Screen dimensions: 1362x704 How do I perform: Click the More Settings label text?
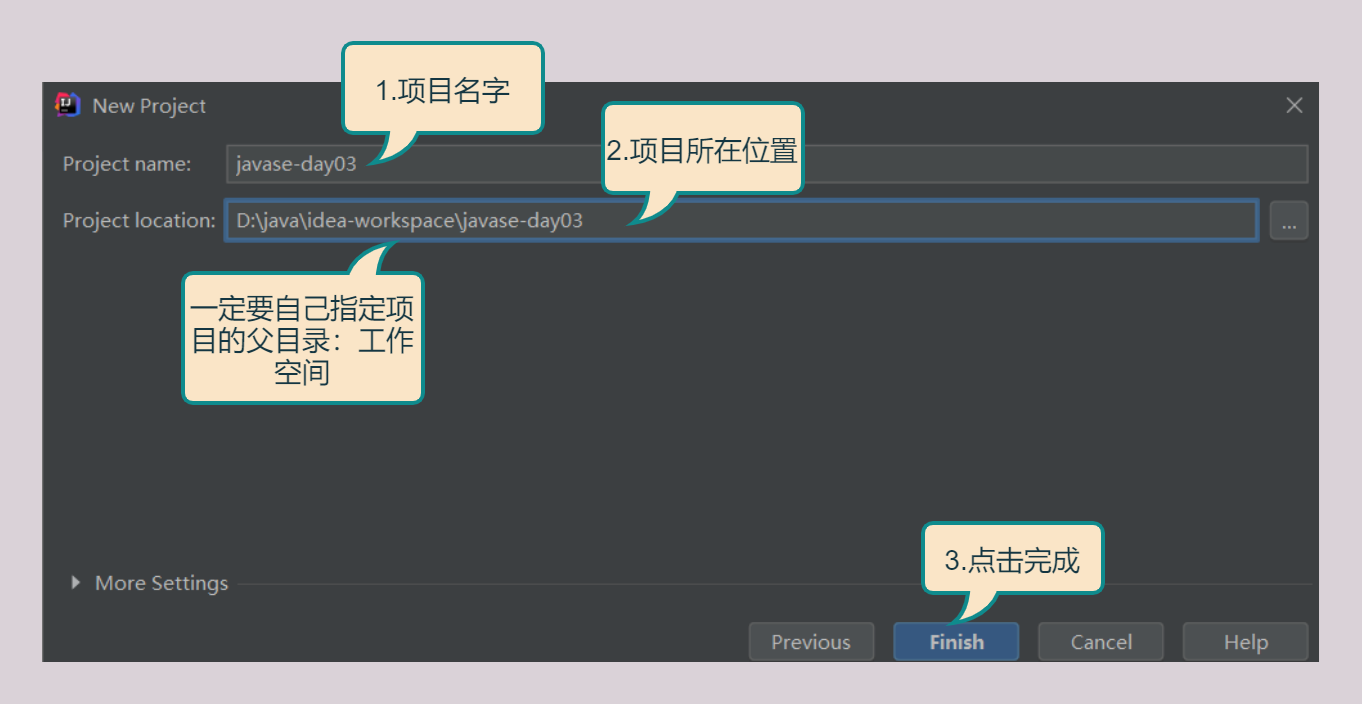point(161,583)
